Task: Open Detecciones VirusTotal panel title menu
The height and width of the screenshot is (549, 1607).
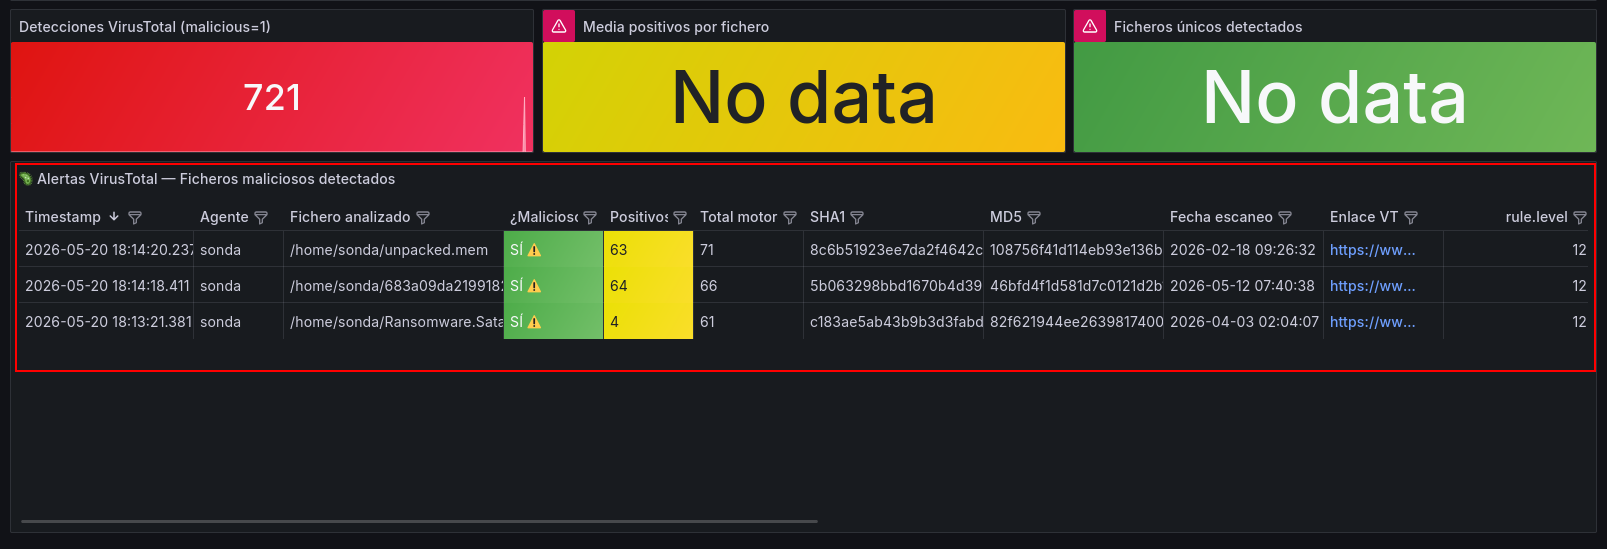Action: point(145,27)
